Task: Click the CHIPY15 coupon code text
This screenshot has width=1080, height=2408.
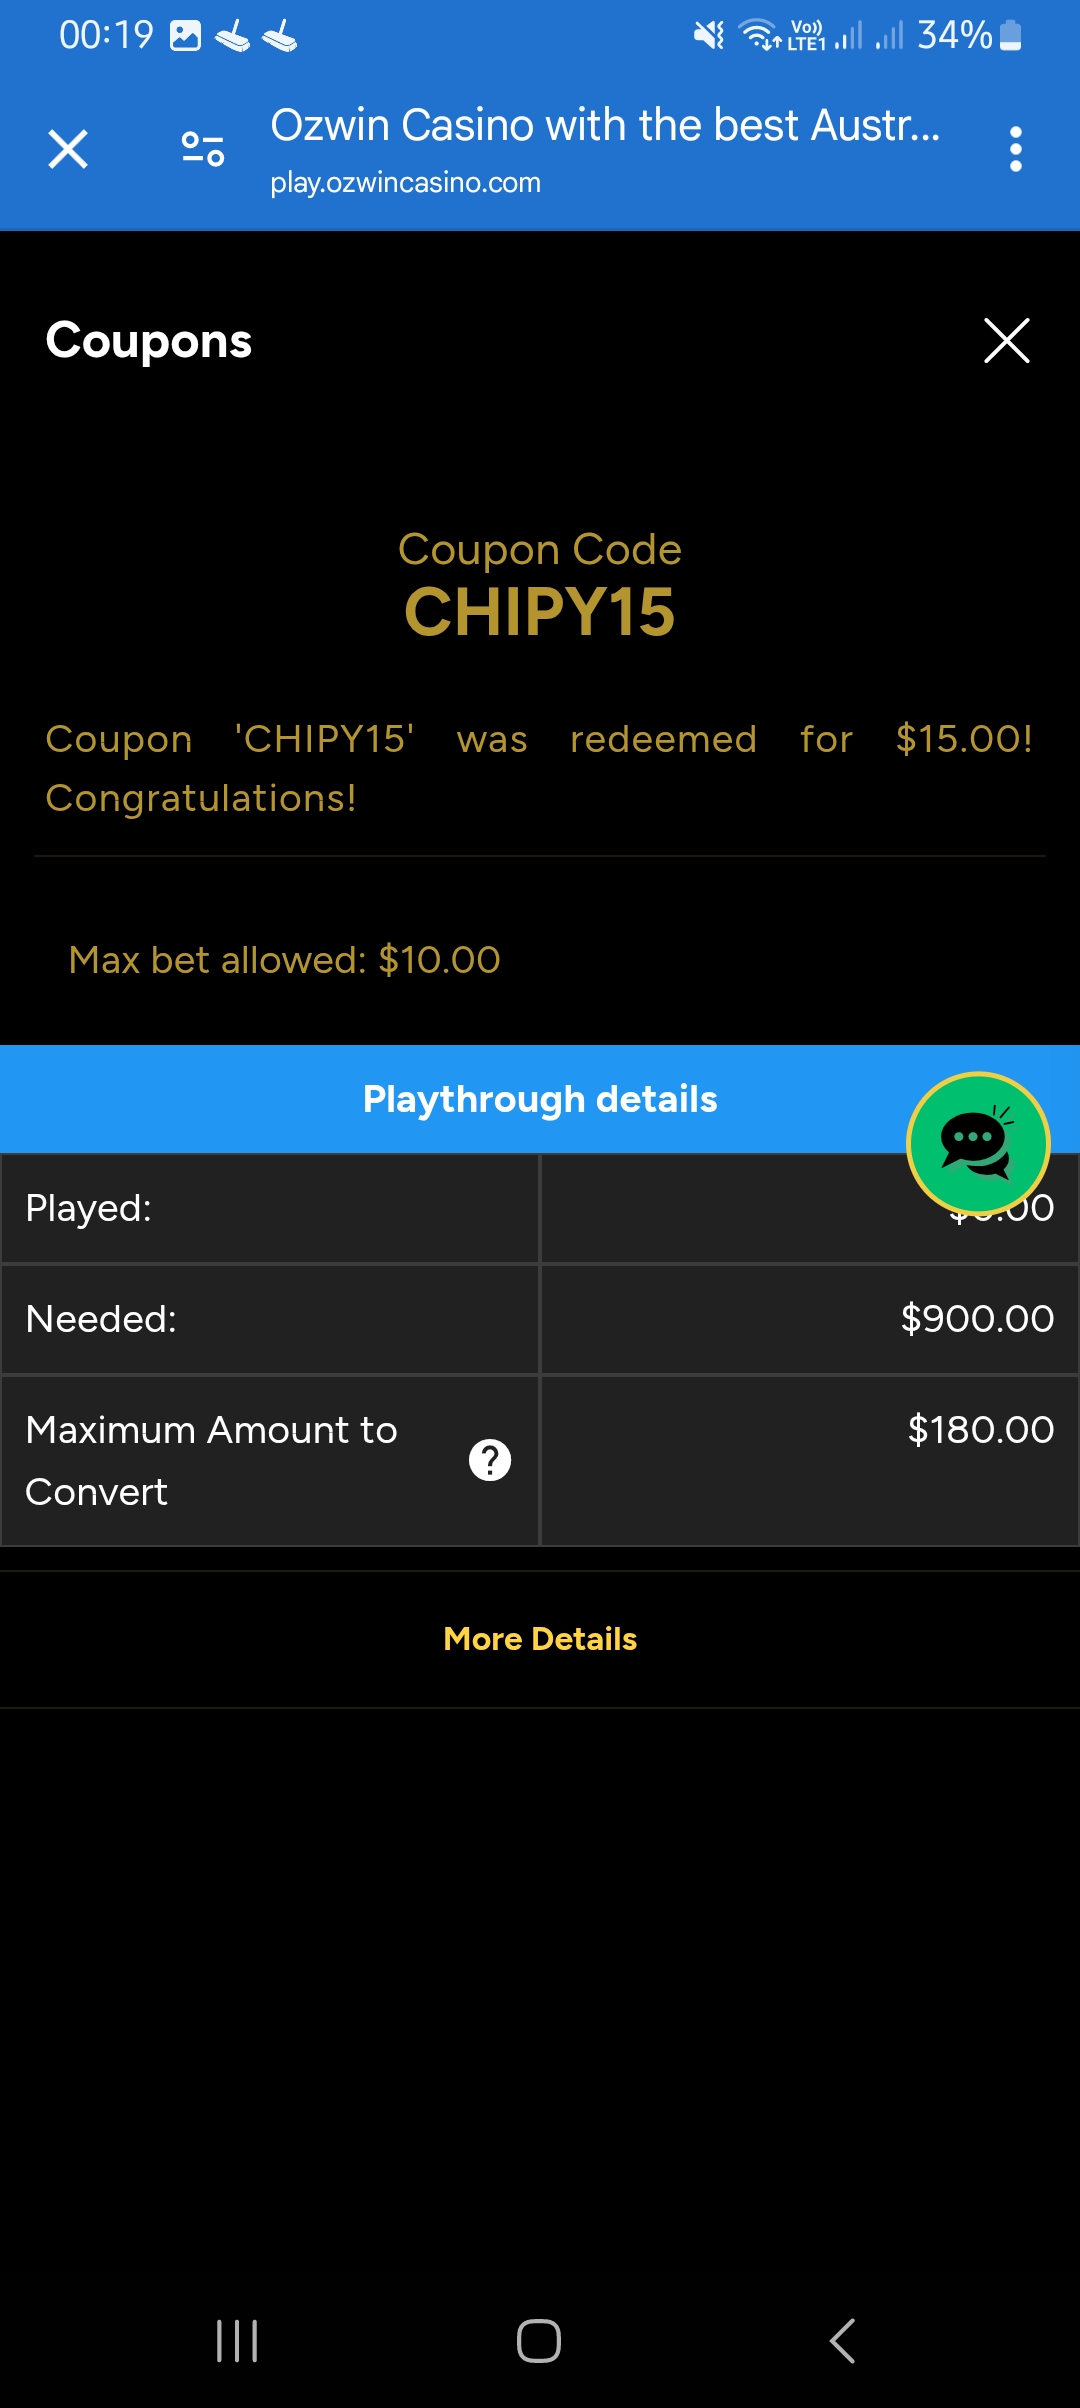Action: [x=539, y=612]
